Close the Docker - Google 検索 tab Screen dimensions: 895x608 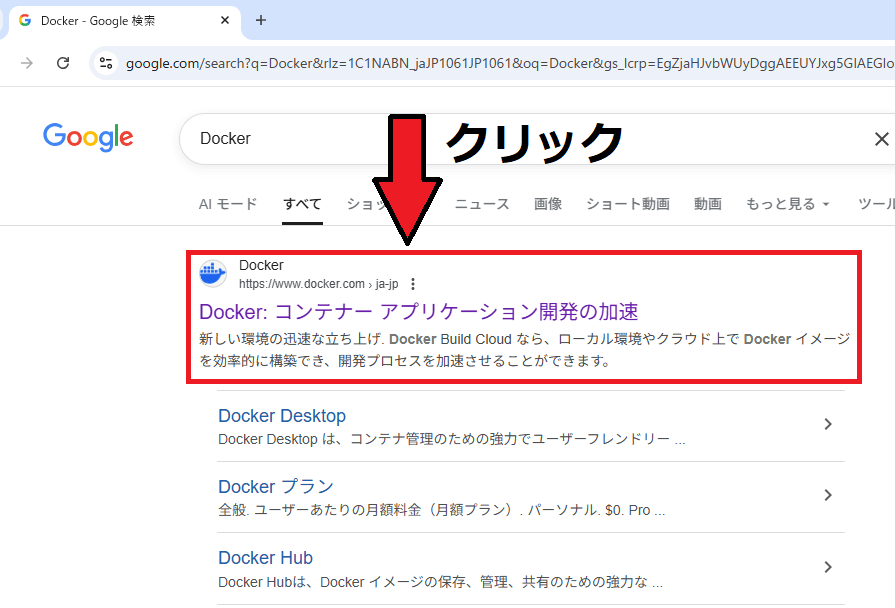226,20
